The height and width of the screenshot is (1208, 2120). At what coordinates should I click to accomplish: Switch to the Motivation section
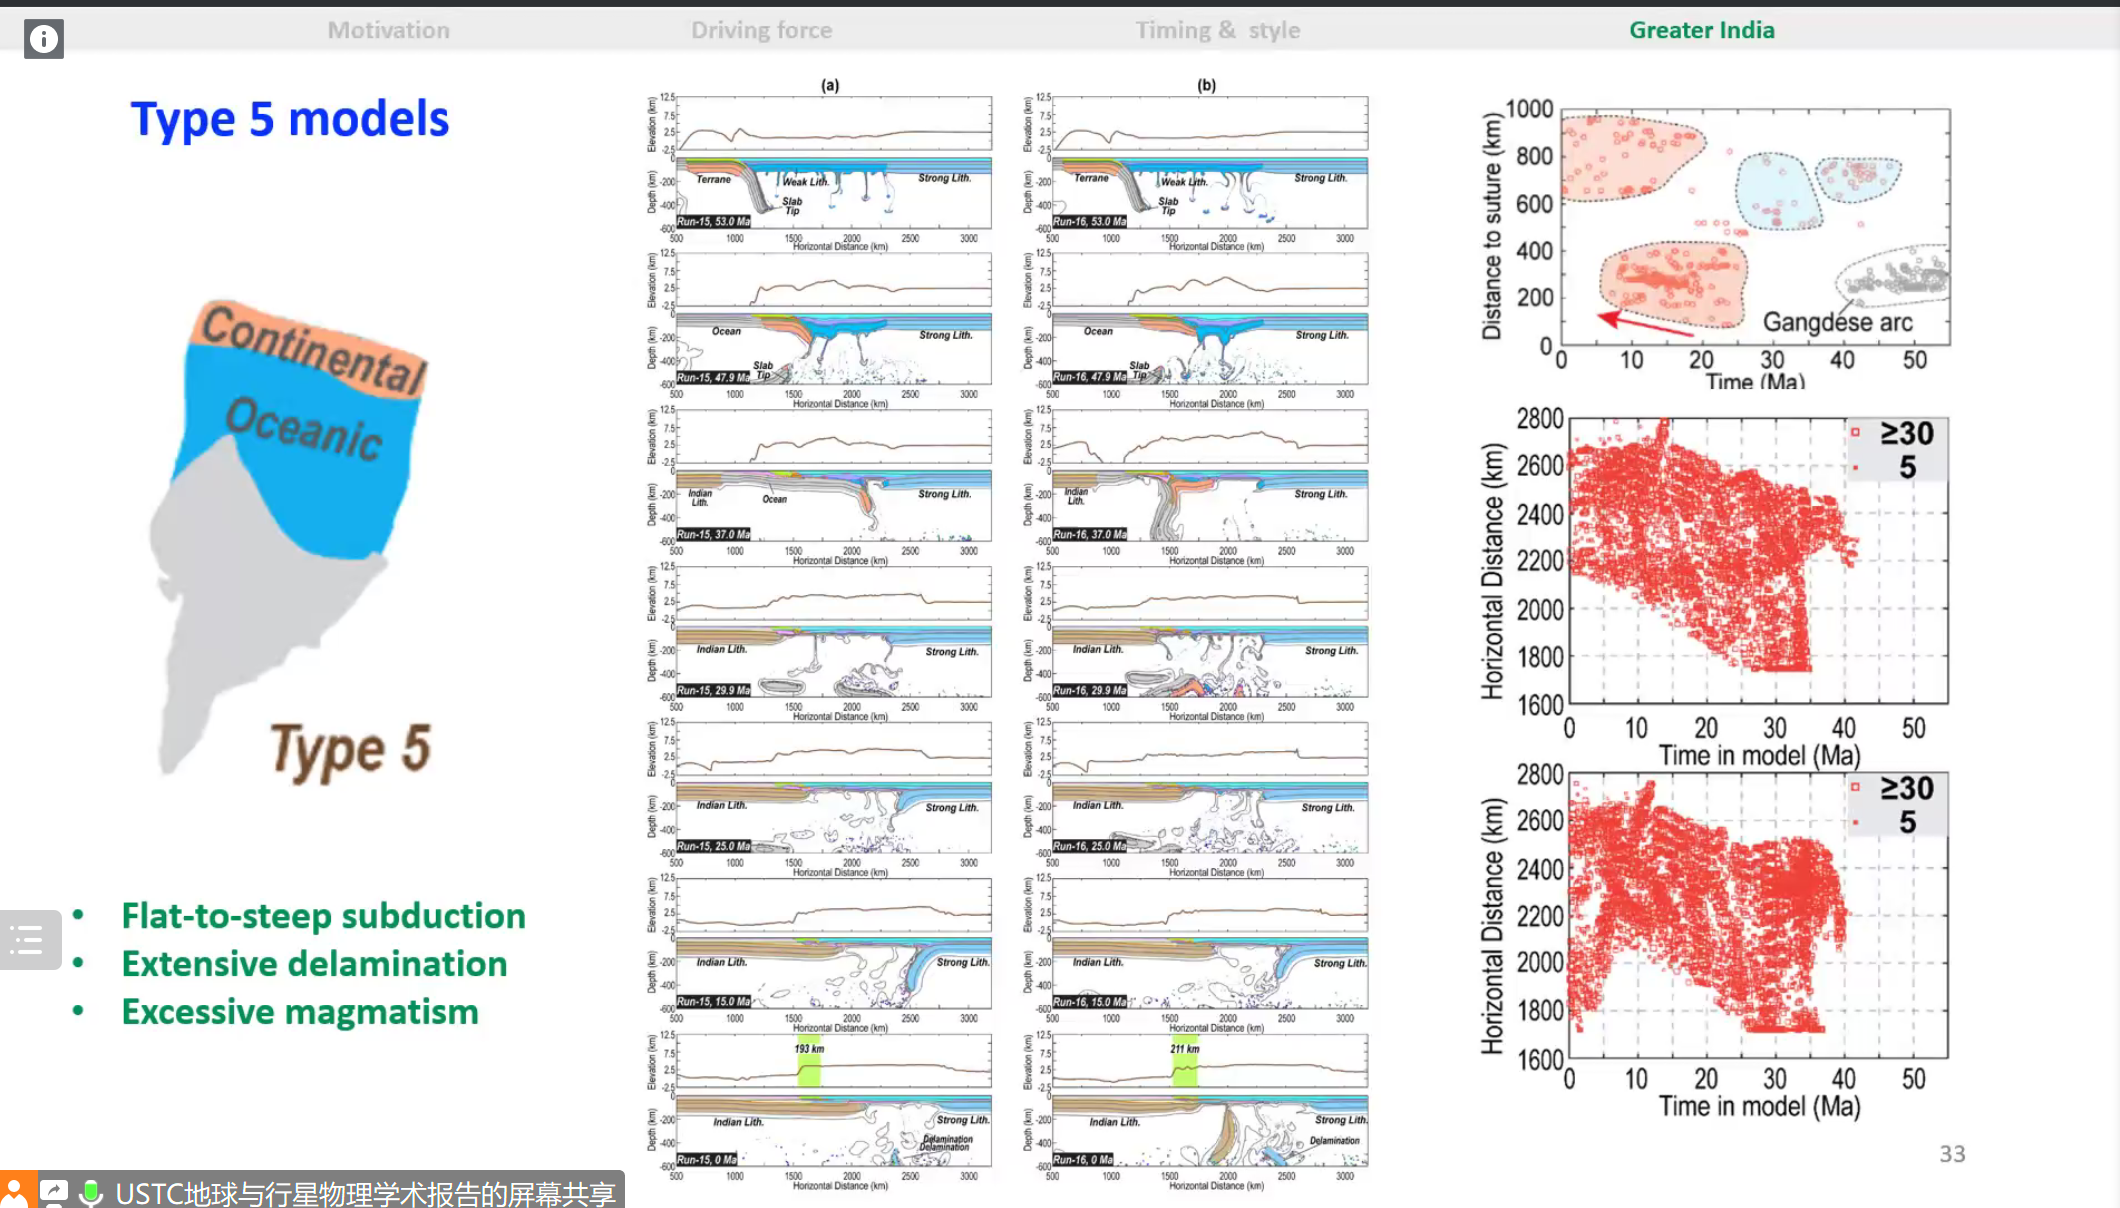pyautogui.click(x=389, y=30)
